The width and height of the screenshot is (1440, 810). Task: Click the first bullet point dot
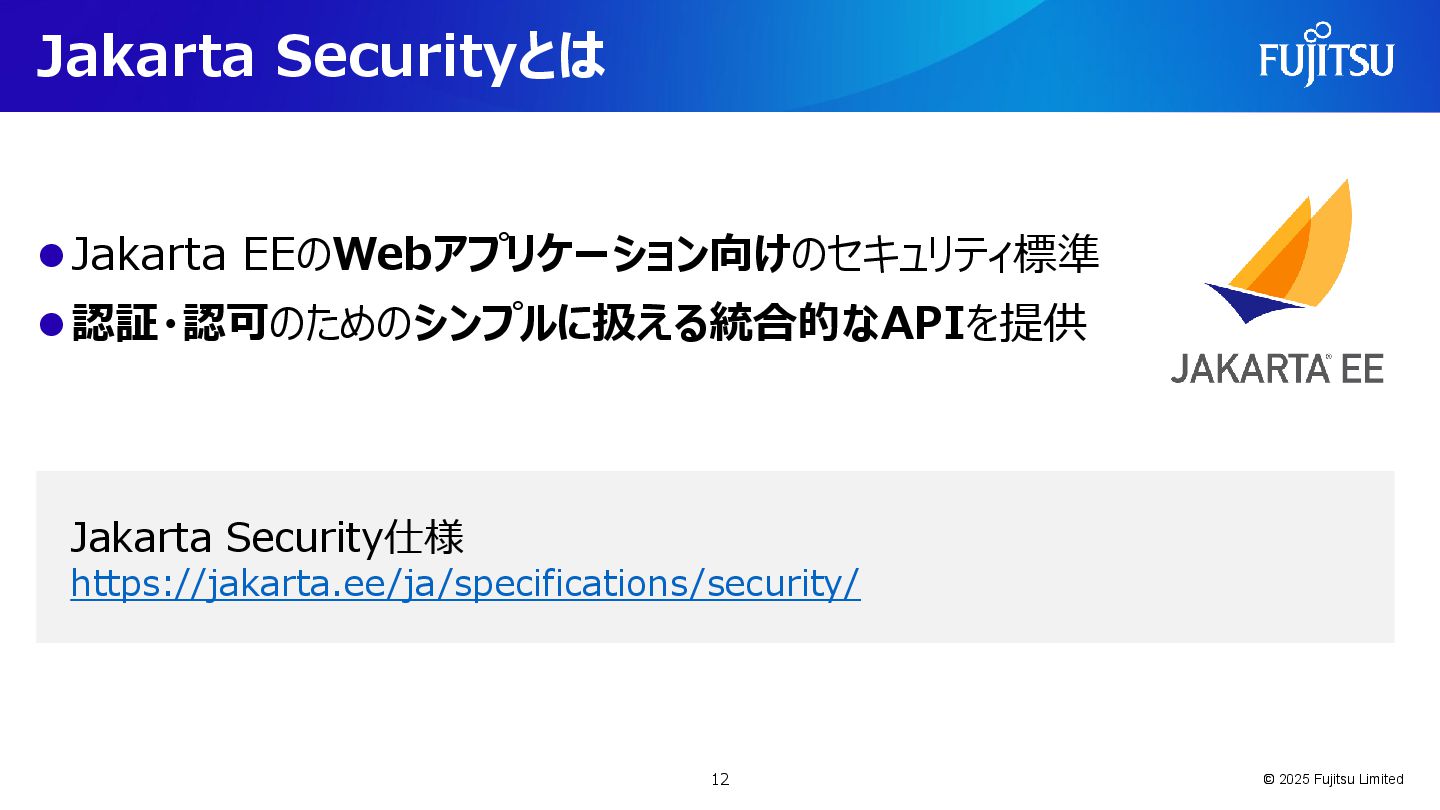[51, 255]
